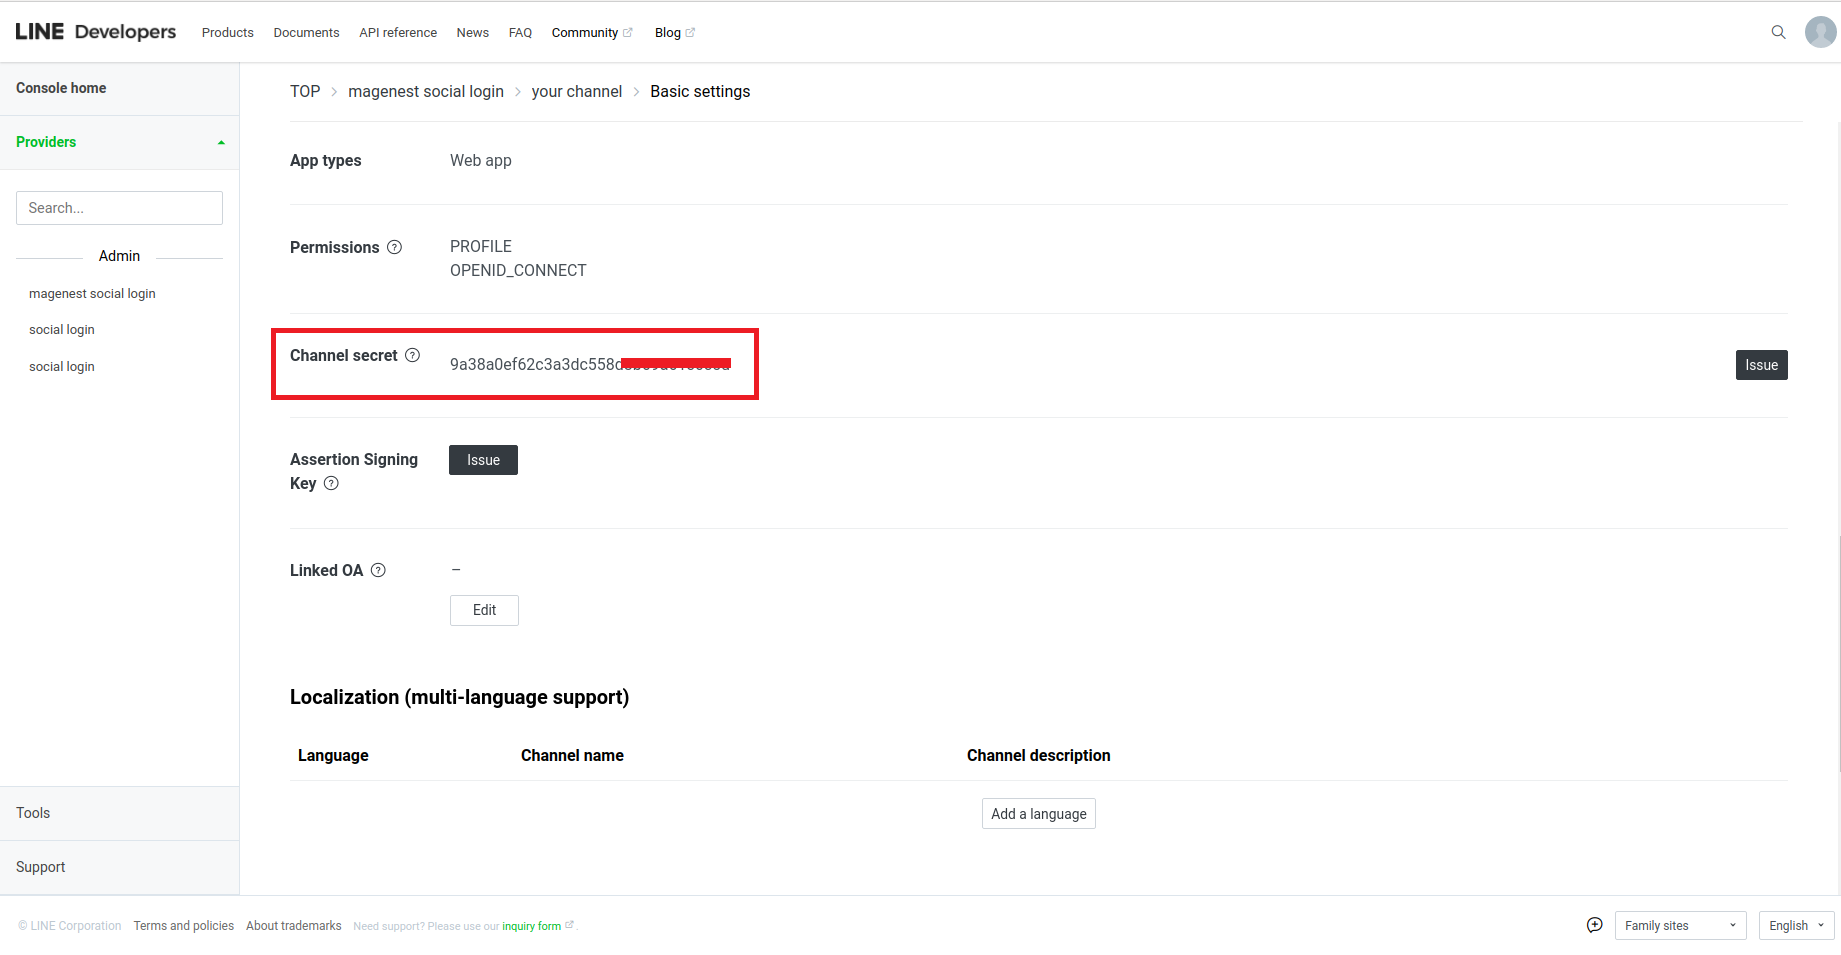Open the Family sites dropdown
This screenshot has width=1841, height=955.
[1680, 925]
